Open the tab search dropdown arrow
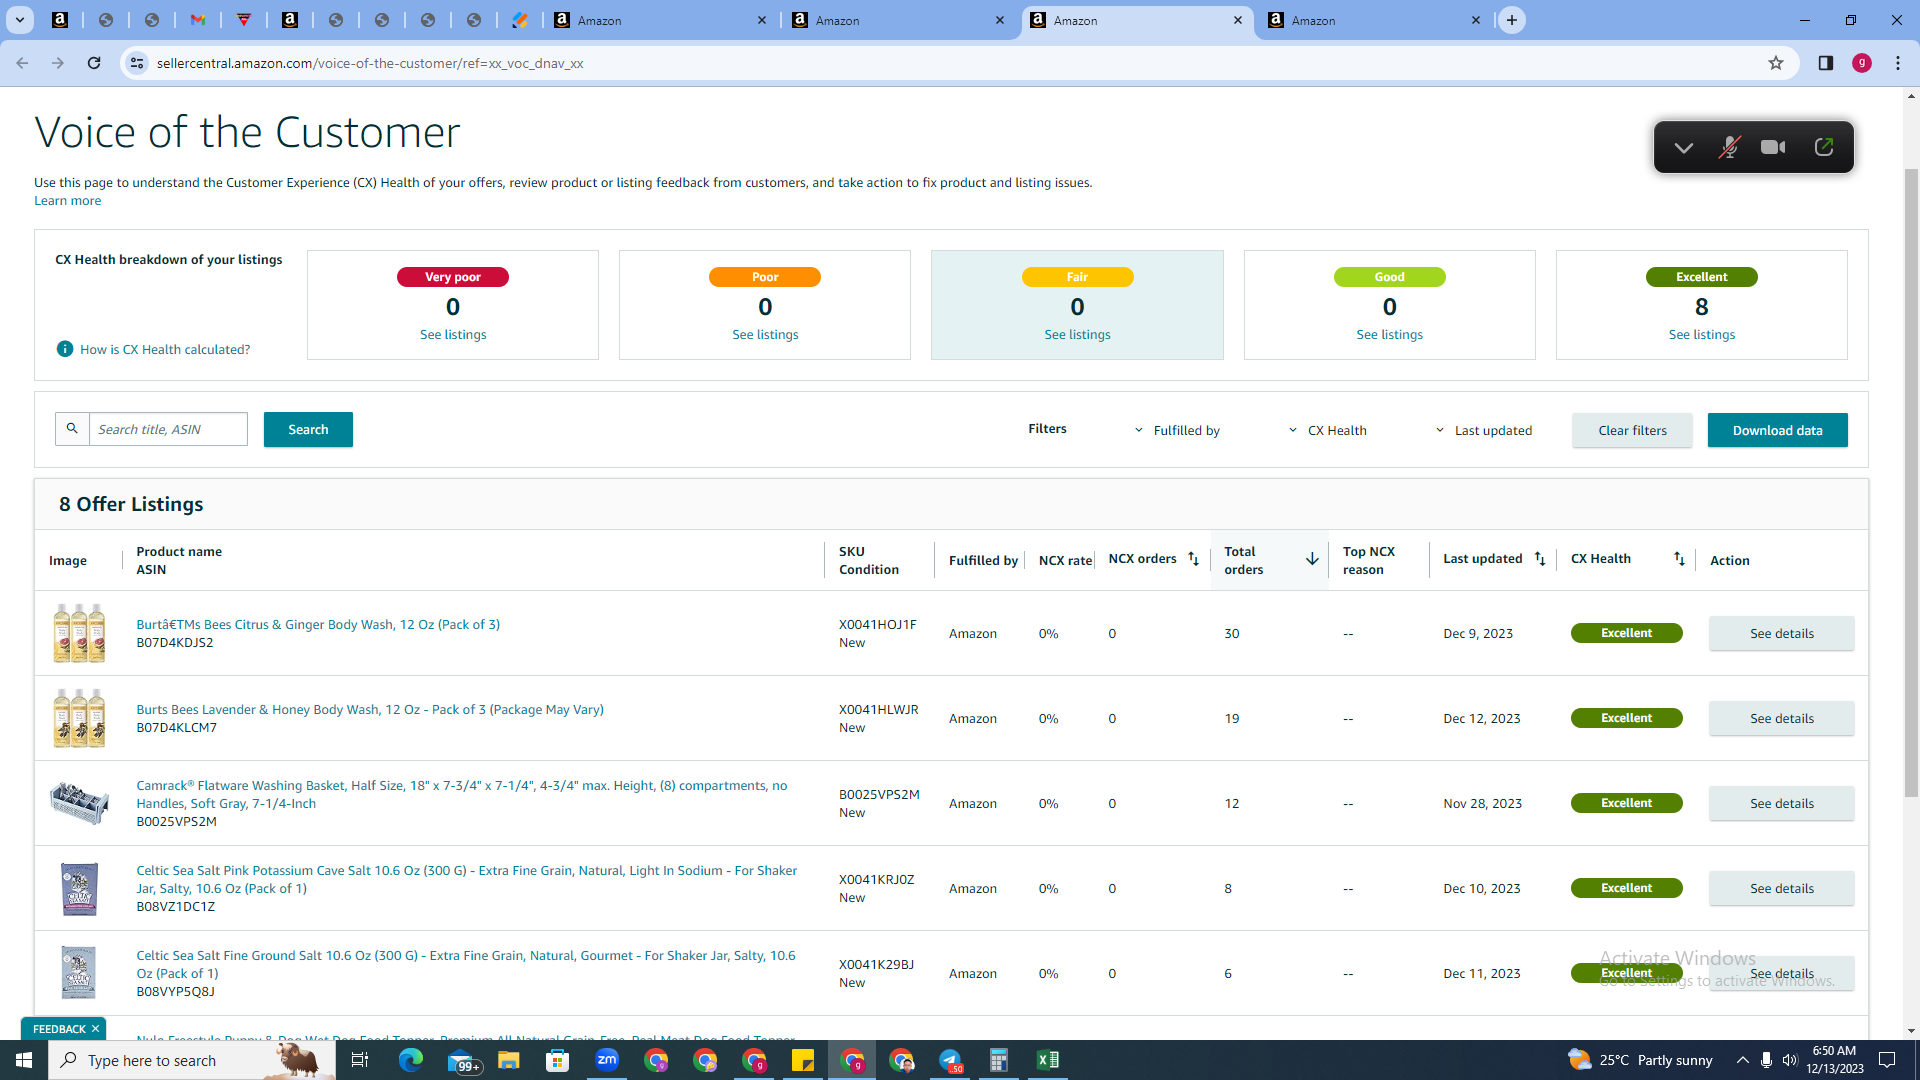 point(20,20)
